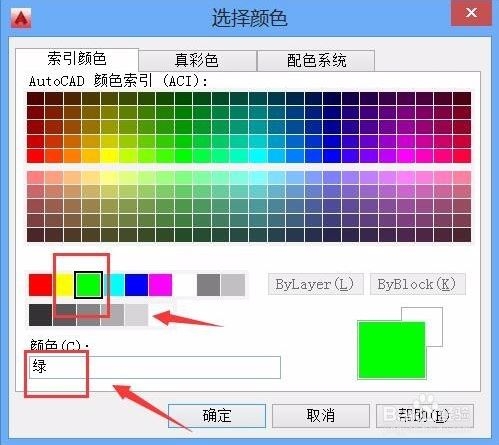Image resolution: width=499 pixels, height=445 pixels.
Task: Open the 真彩色 tab
Action: tap(197, 61)
